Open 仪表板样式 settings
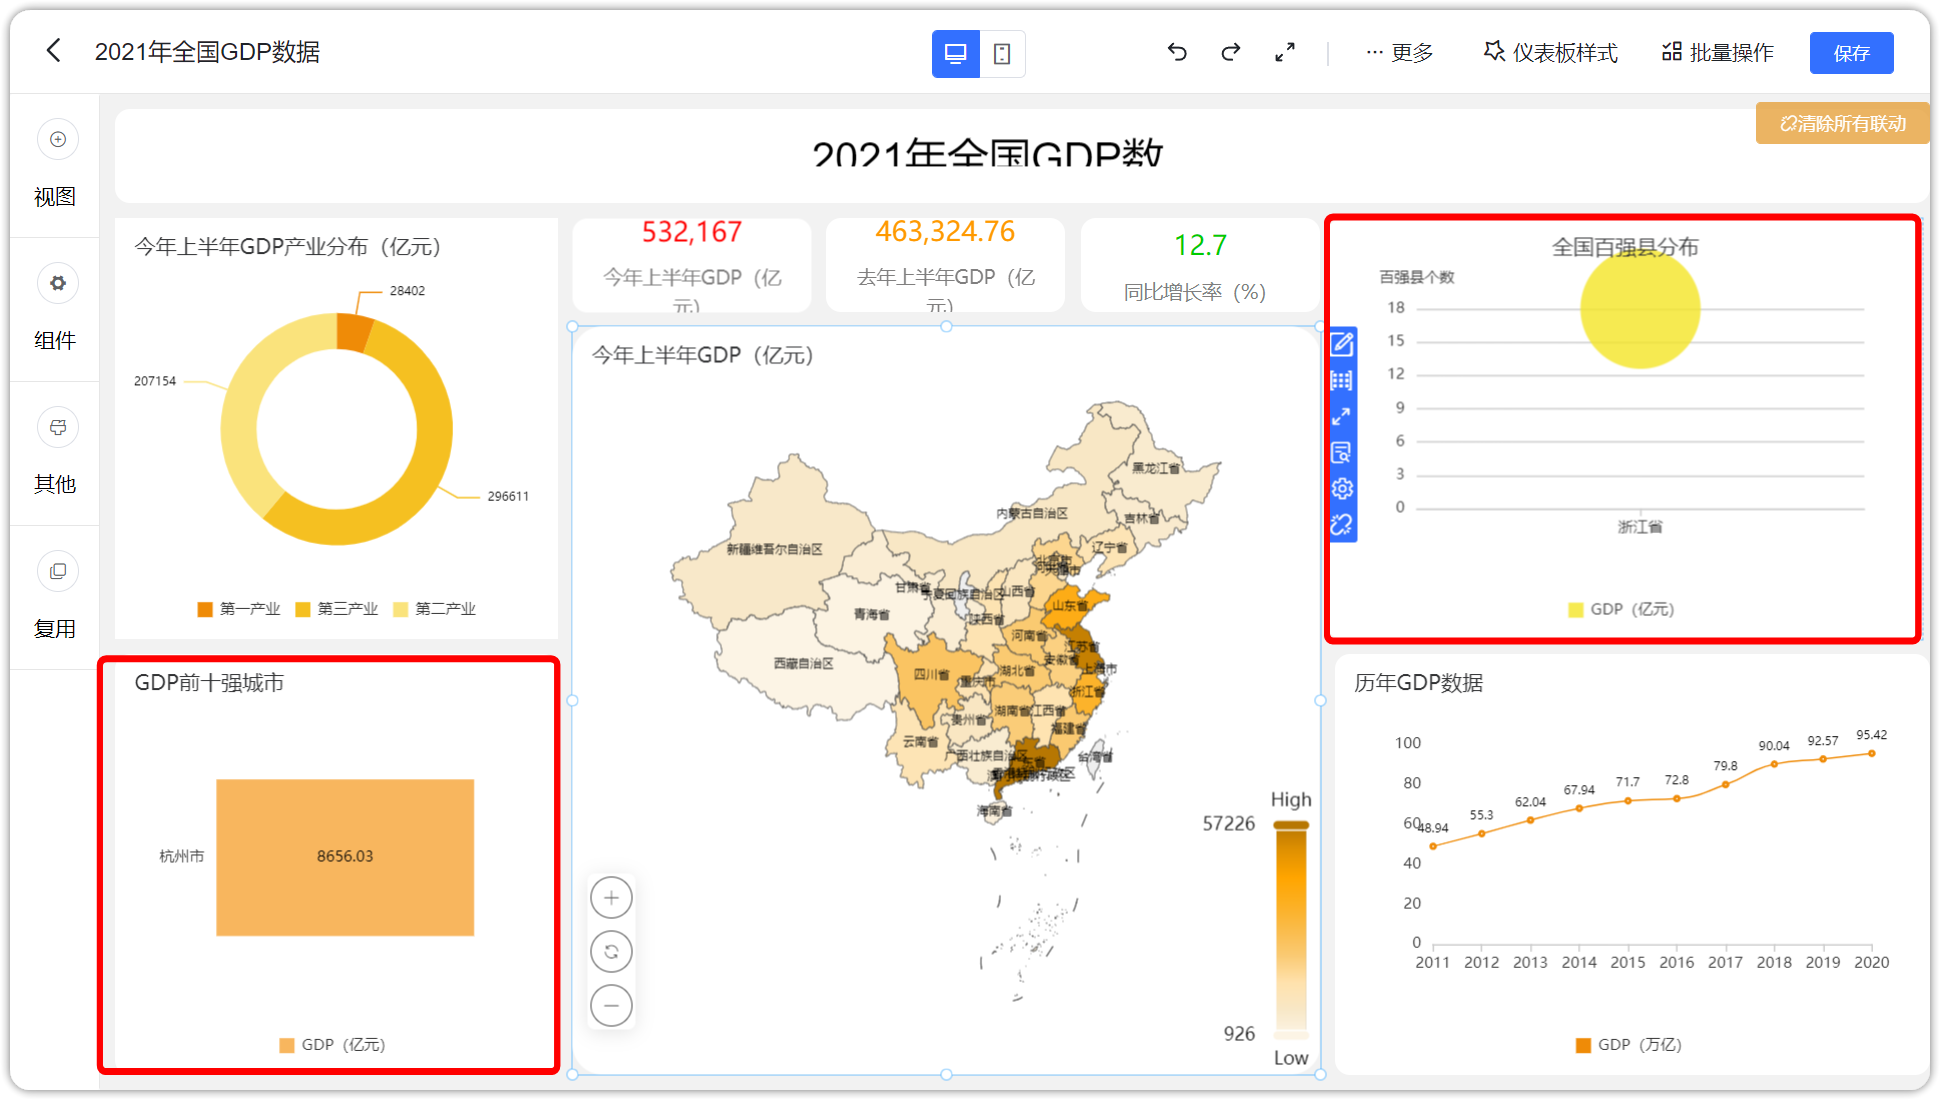1940x1100 pixels. tap(1551, 52)
